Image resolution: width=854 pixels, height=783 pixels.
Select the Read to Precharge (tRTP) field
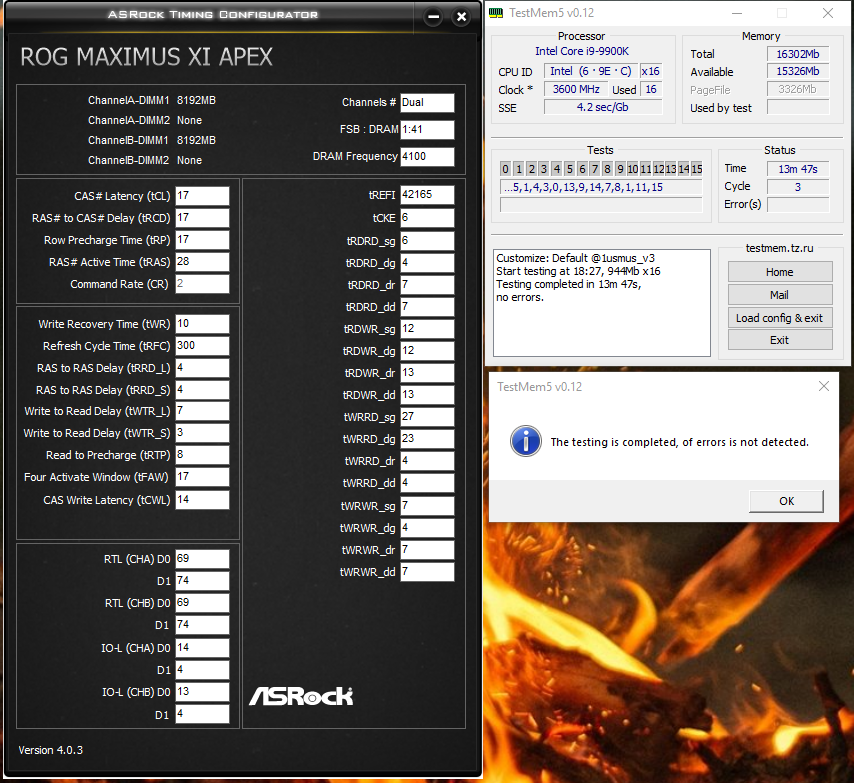click(202, 455)
